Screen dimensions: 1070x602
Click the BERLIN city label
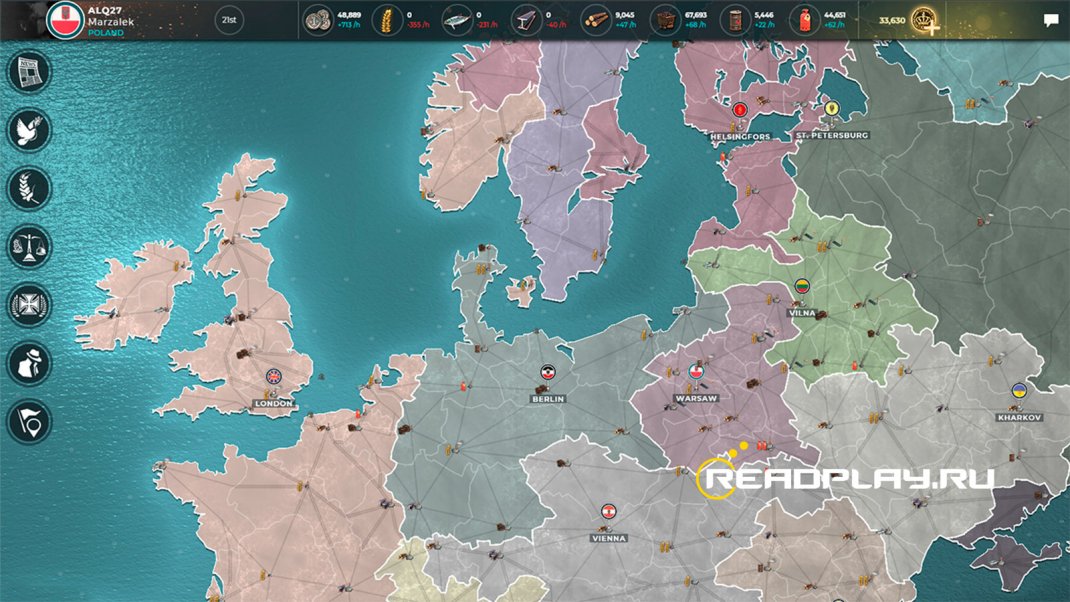click(548, 399)
